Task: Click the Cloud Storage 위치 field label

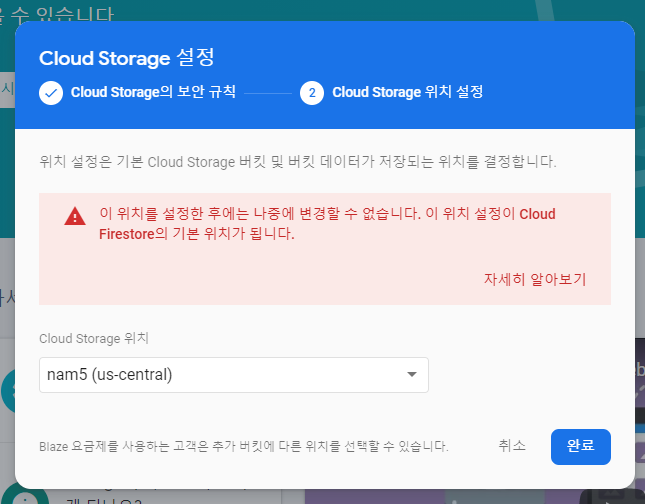Action: tap(94, 338)
